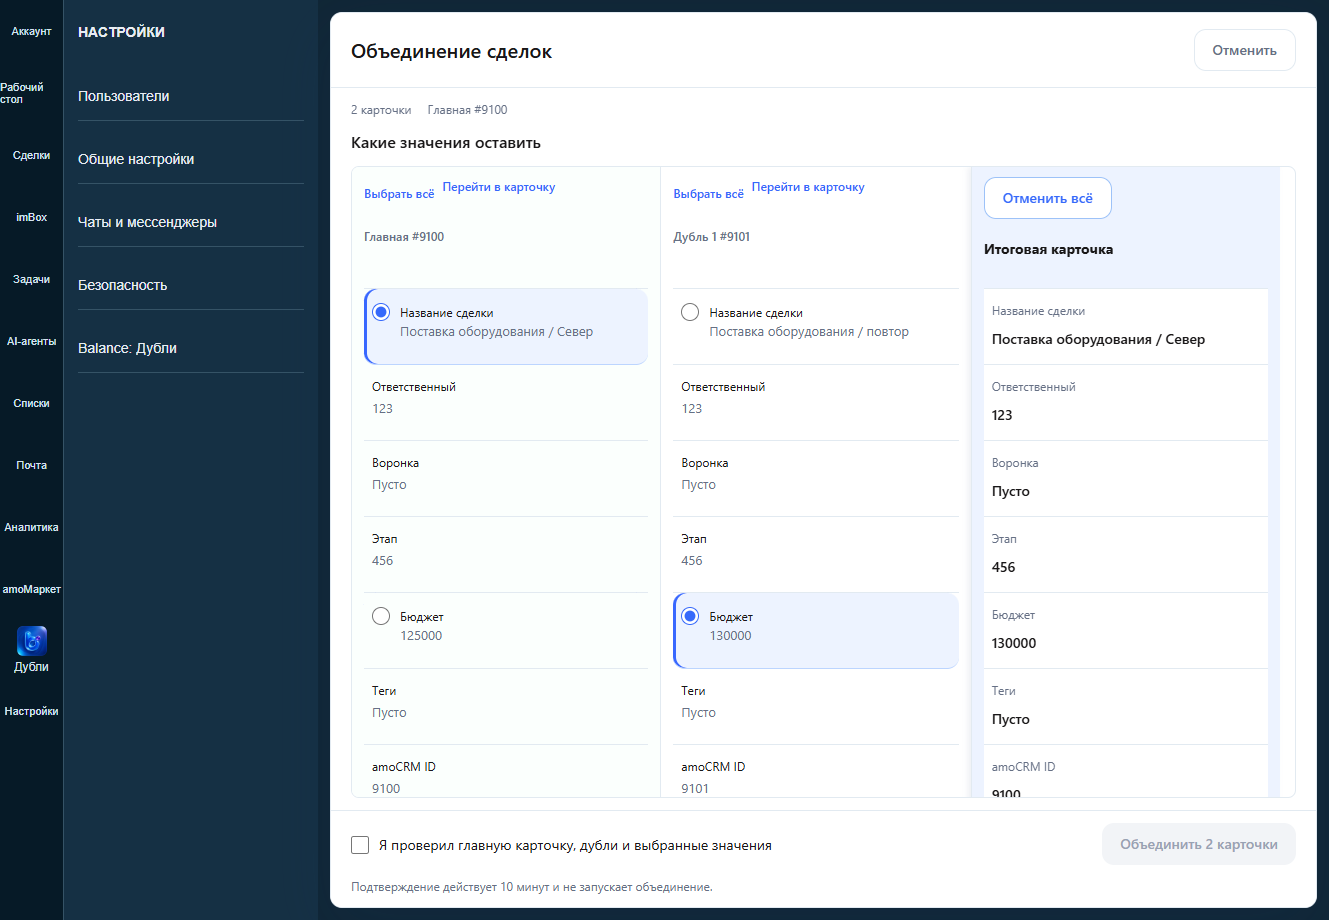Open Перейти в карточку for Главная #9100
Image resolution: width=1329 pixels, height=920 pixels.
pos(499,187)
